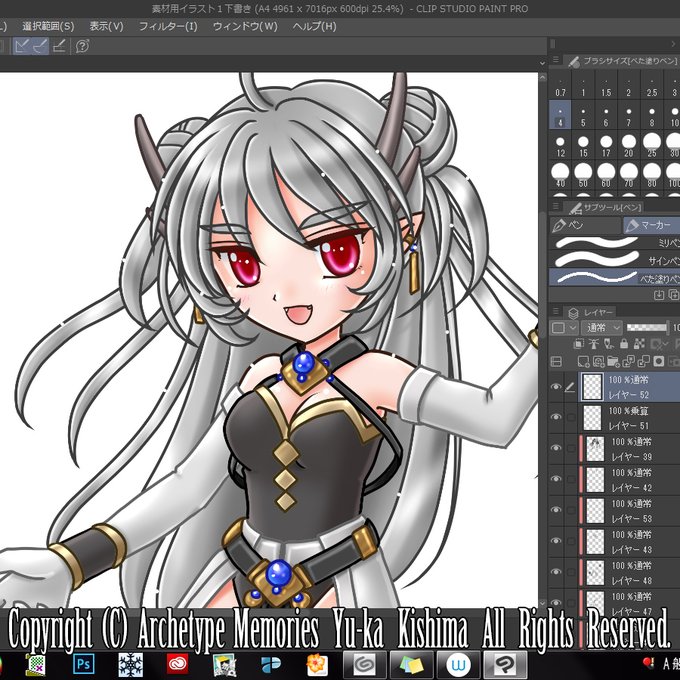Click the layer two-pane display icon
The width and height of the screenshot is (680, 680).
point(556,361)
